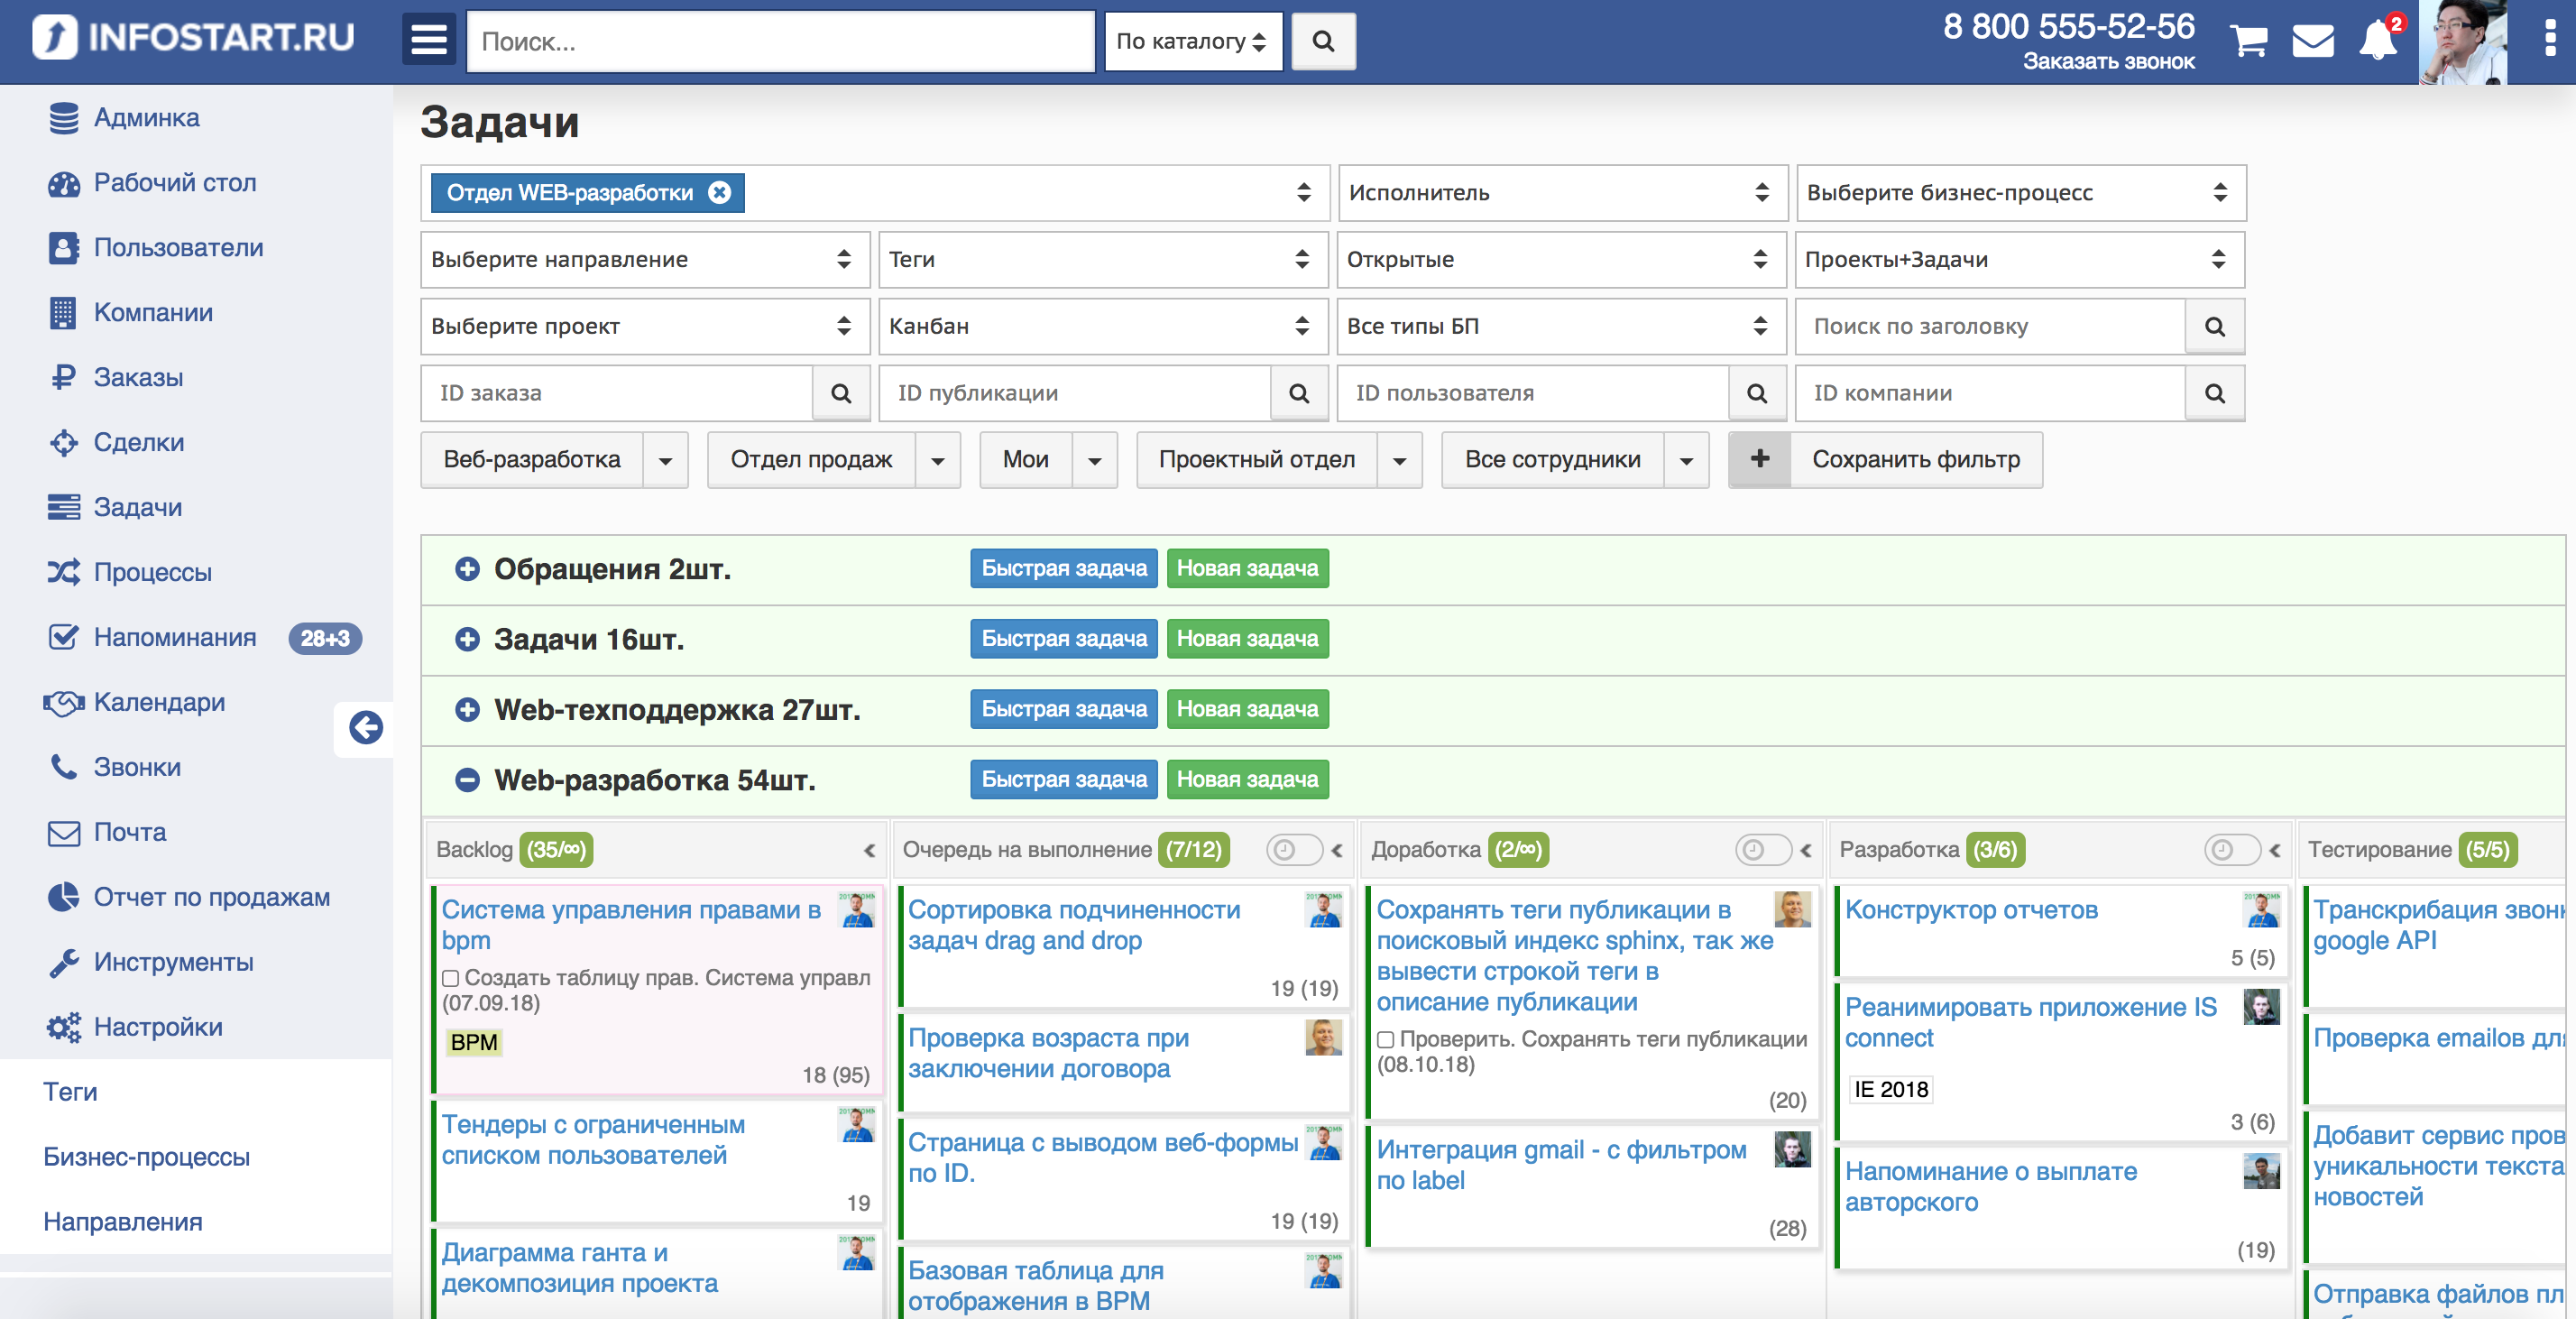Open the Открытые status dropdown

click(1561, 259)
